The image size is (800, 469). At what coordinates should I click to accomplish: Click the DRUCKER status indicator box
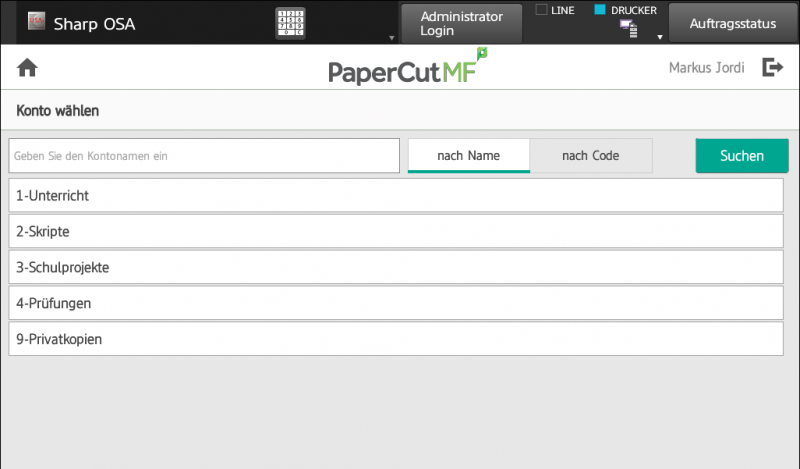click(601, 10)
